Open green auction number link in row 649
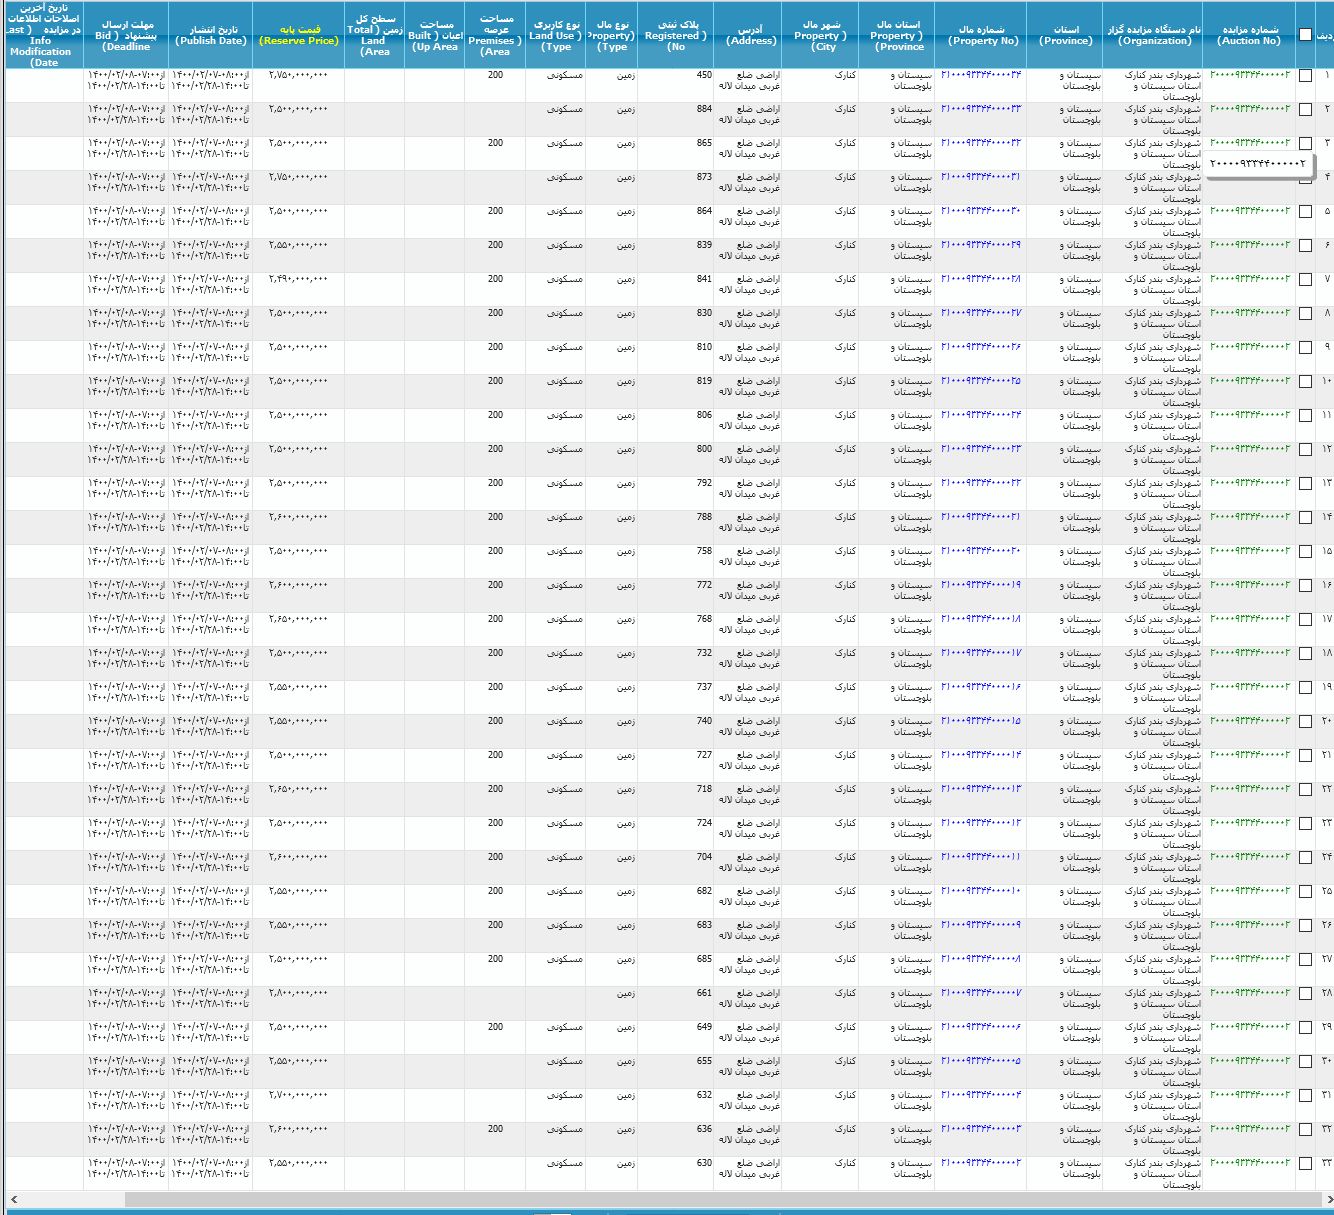The width and height of the screenshot is (1334, 1215). click(1250, 1027)
